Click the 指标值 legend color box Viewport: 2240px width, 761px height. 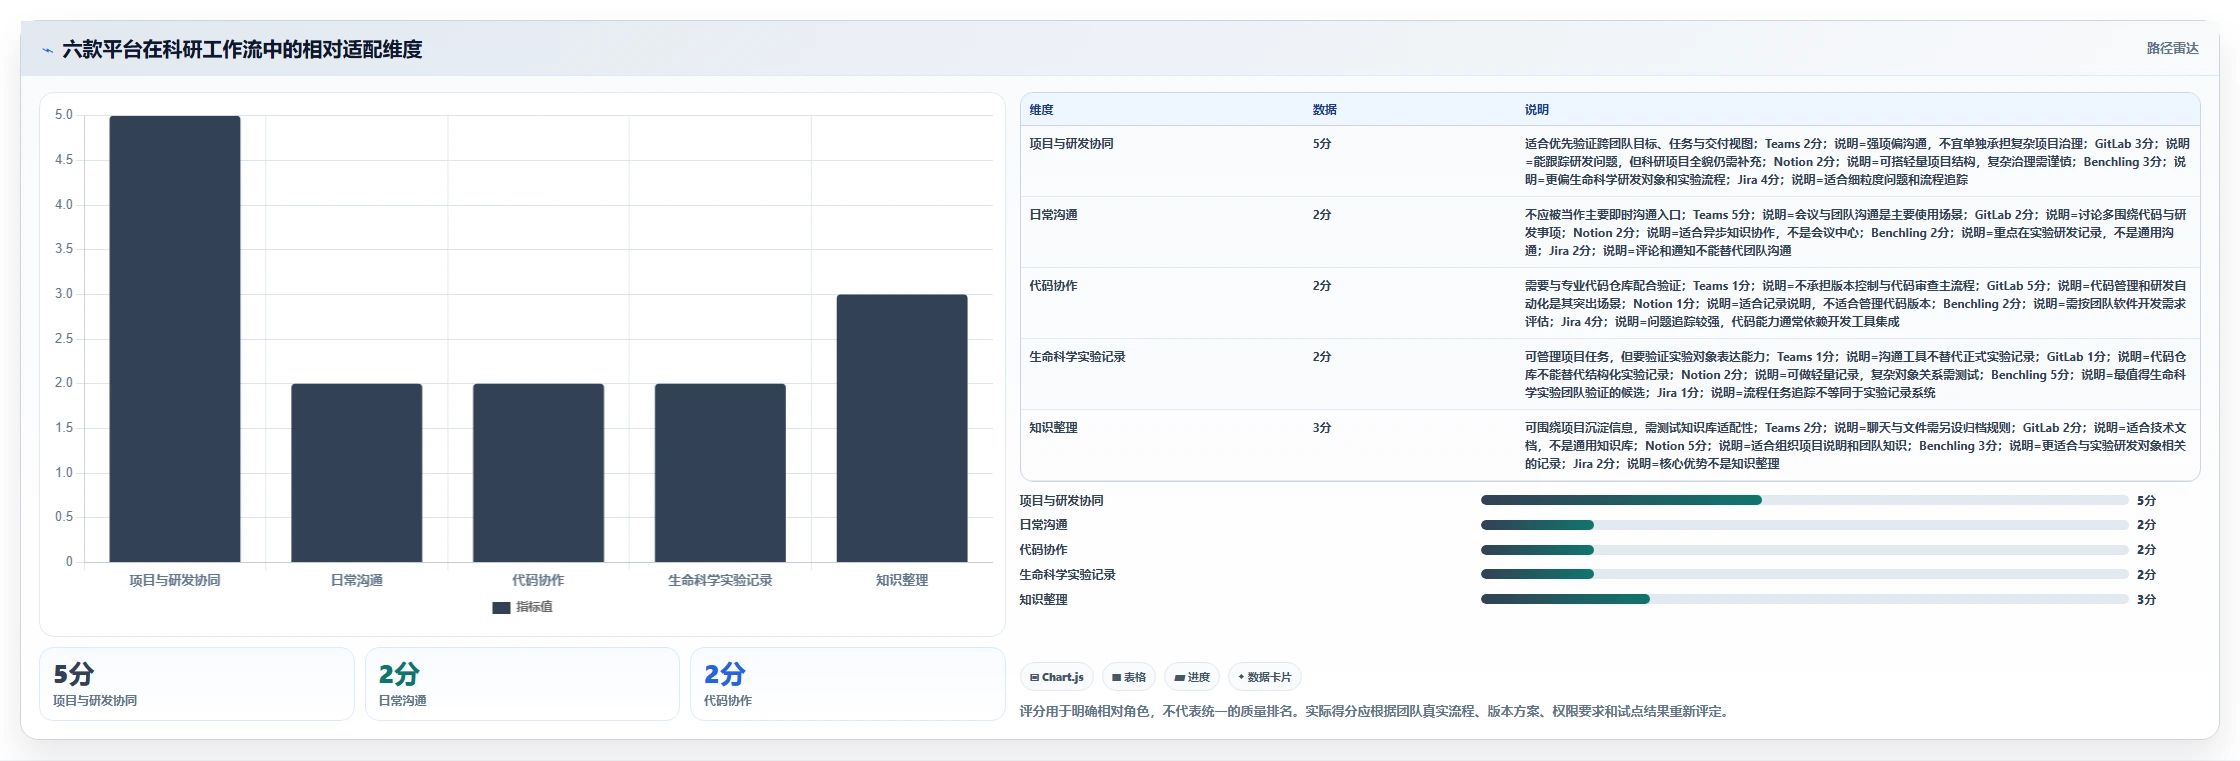[x=501, y=607]
